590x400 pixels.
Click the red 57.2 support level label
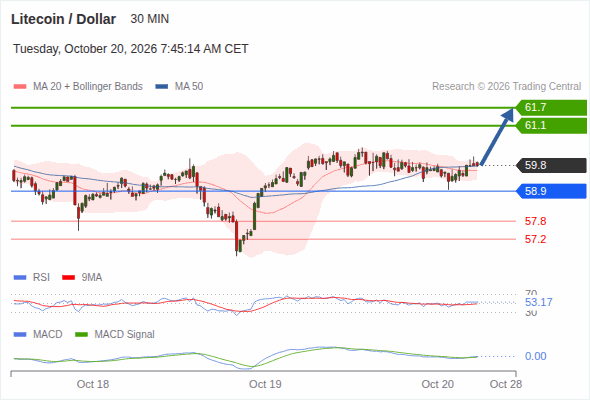(535, 239)
